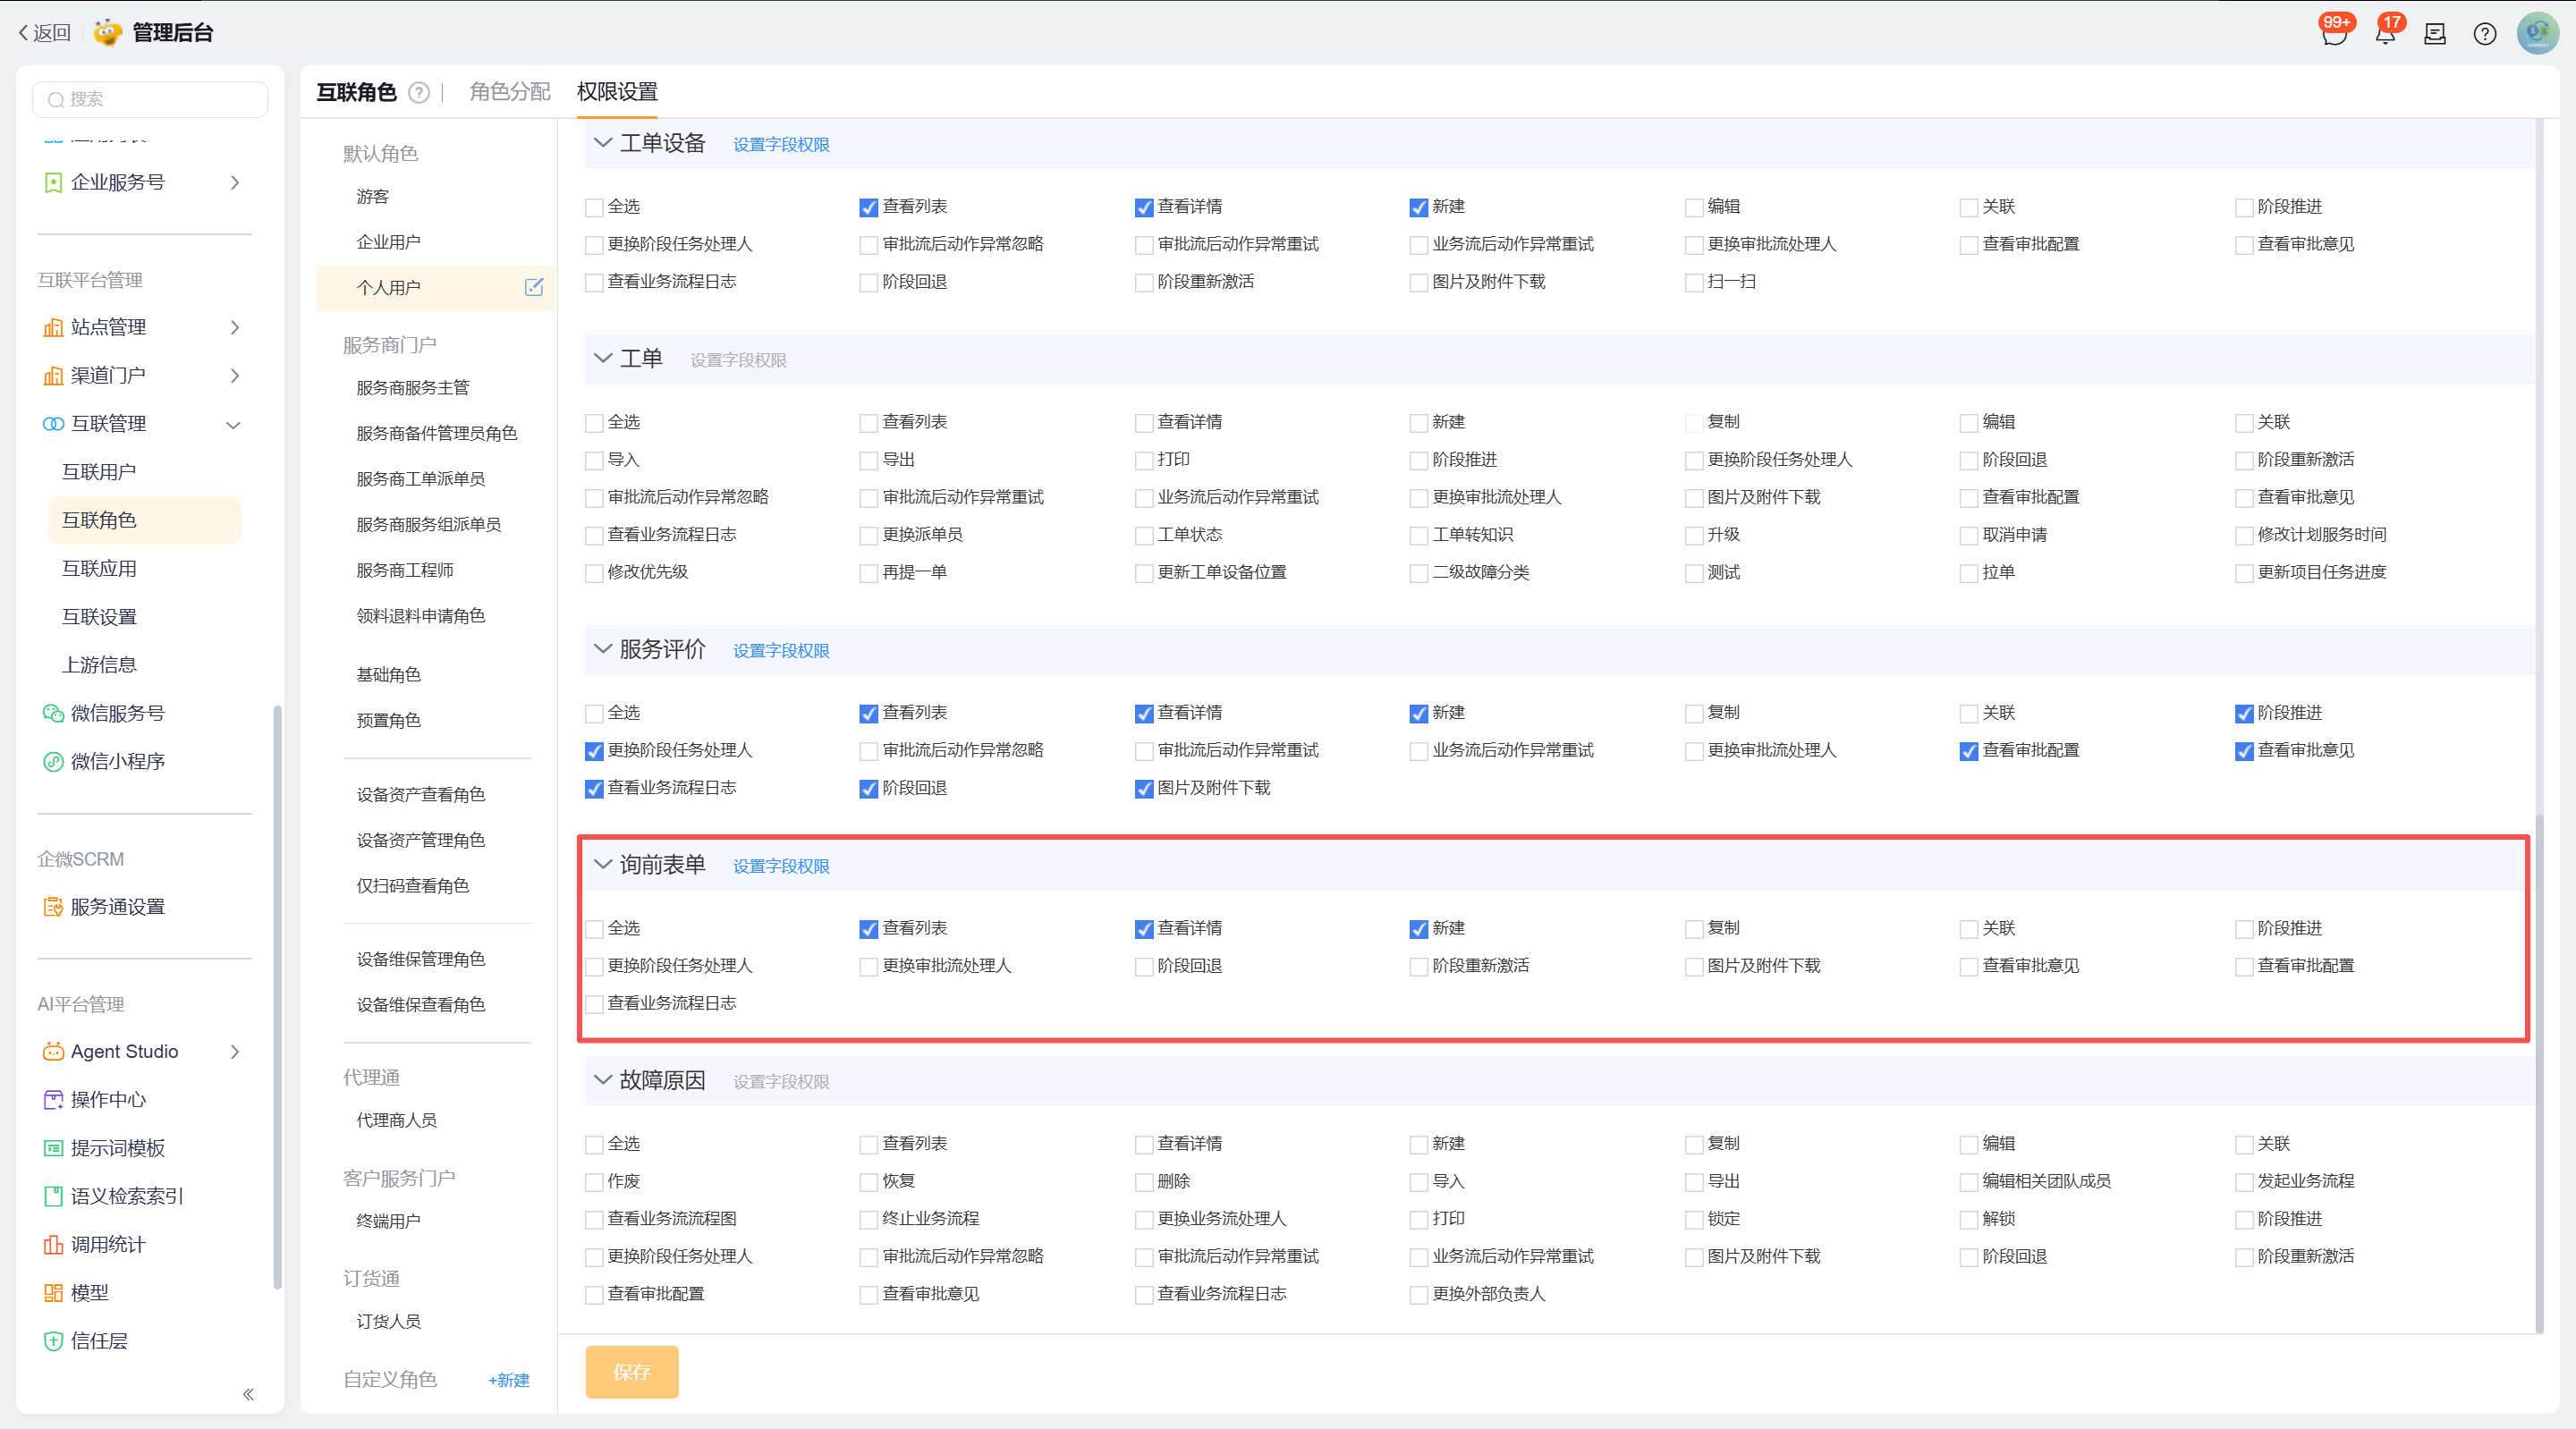2576x1429 pixels.
Task: Click the 提示词模板 sidebar icon
Action: [53, 1148]
